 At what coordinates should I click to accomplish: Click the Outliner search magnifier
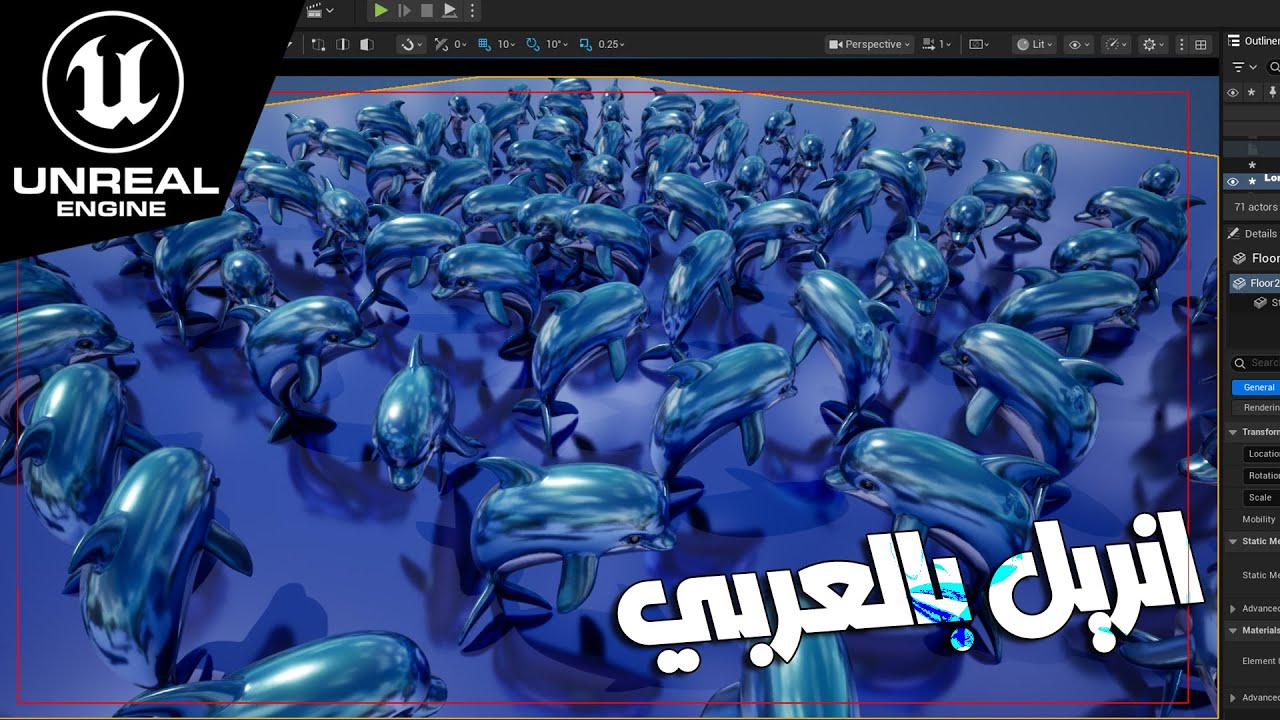(x=1273, y=67)
